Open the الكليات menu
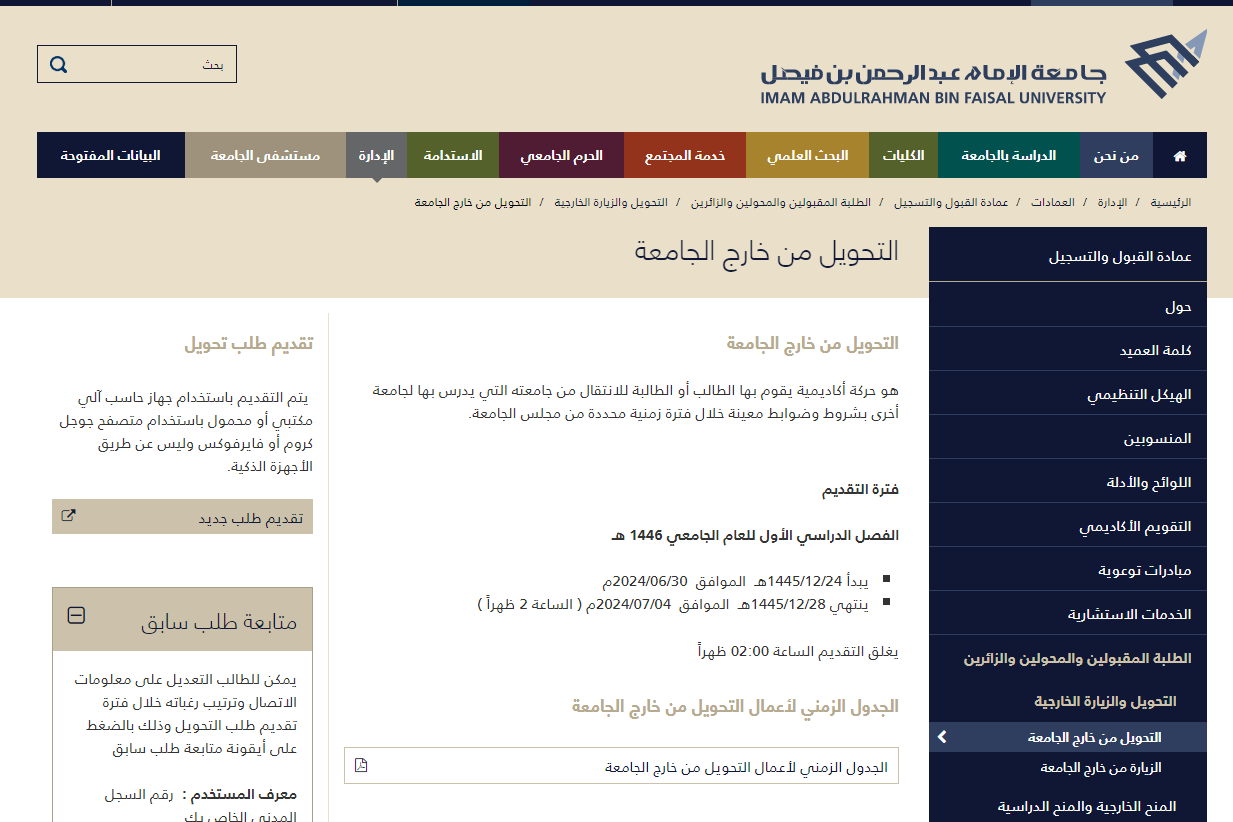Image resolution: width=1233 pixels, height=822 pixels. point(903,156)
